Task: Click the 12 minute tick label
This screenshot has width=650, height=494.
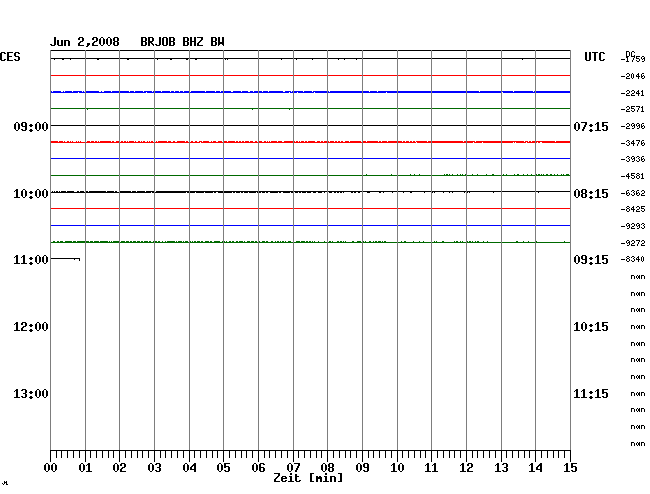Action: [x=466, y=468]
